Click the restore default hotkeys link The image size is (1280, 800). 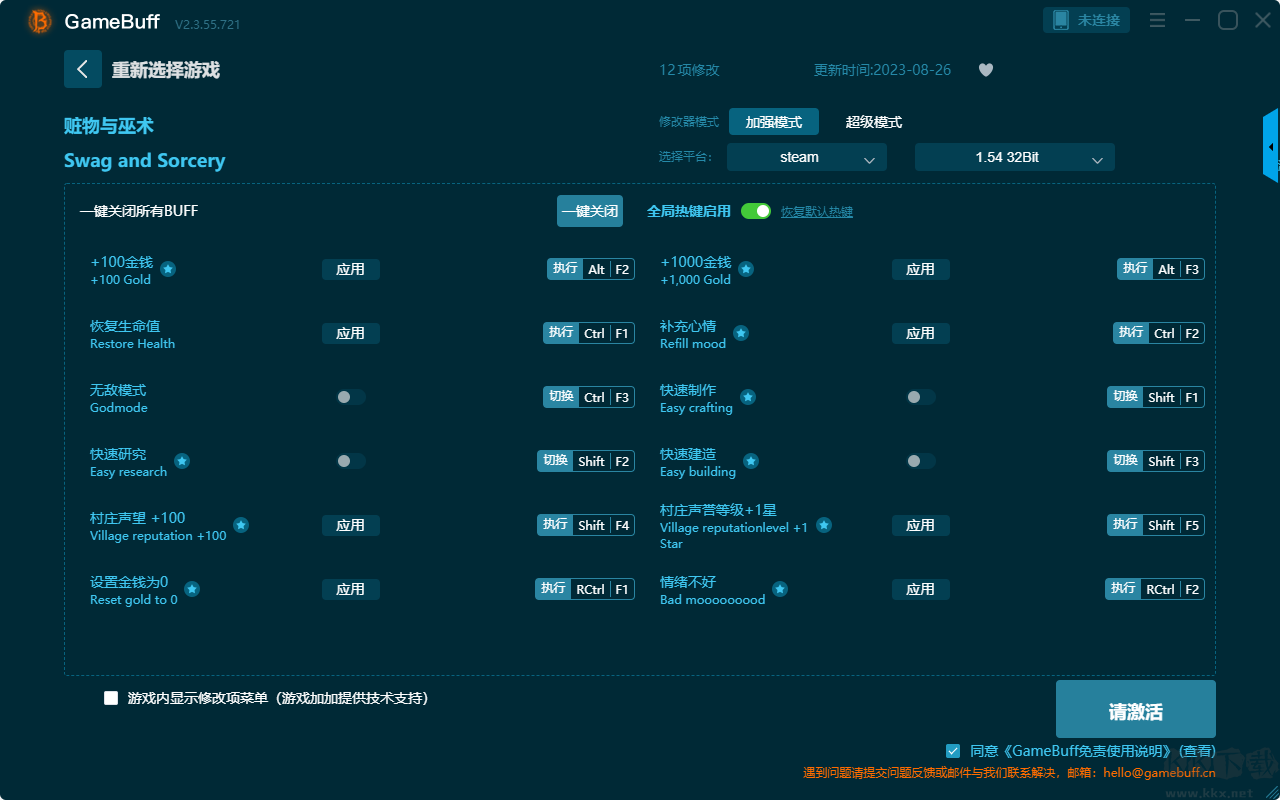817,212
